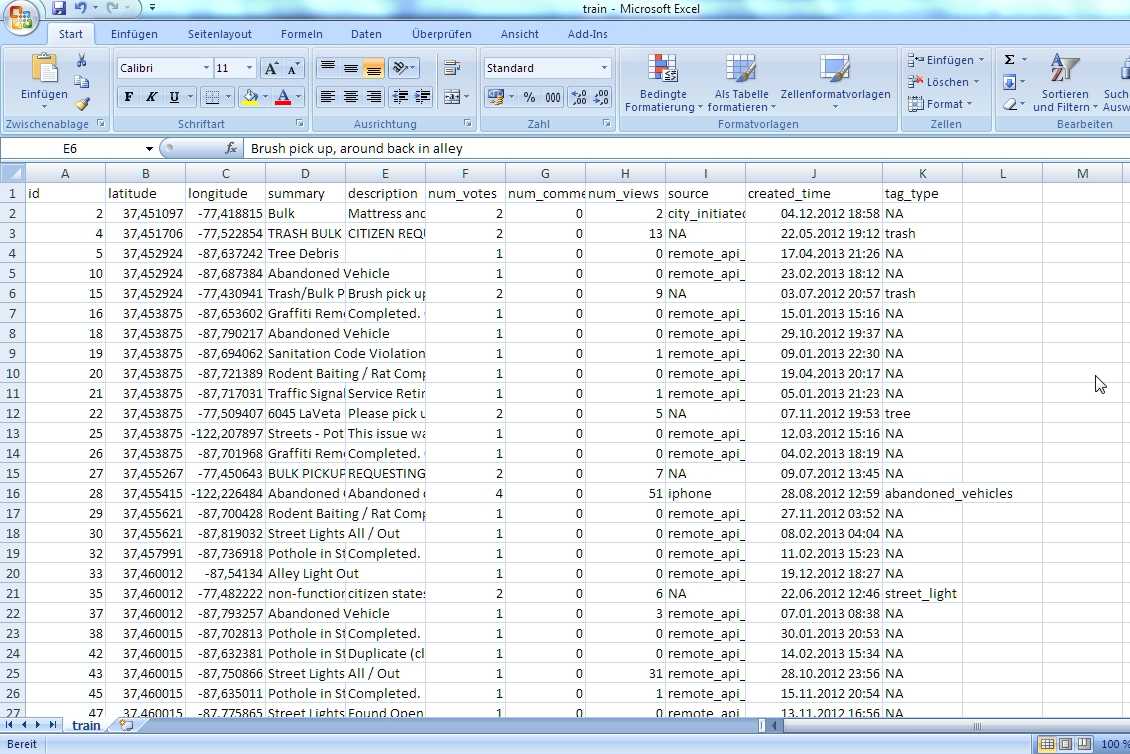This screenshot has width=1130, height=754.
Task: Click the Cut (scissors) icon
Action: click(81, 61)
